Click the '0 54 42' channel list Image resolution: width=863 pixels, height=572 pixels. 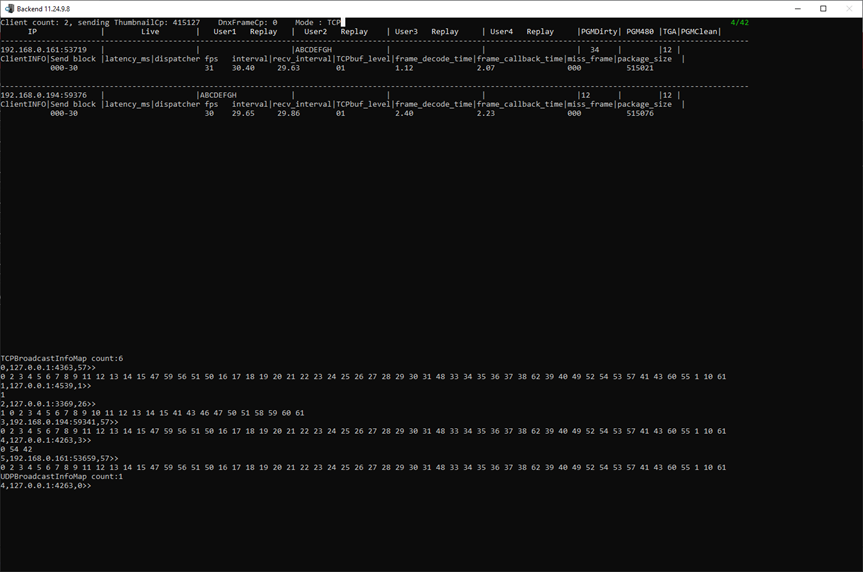pos(17,449)
